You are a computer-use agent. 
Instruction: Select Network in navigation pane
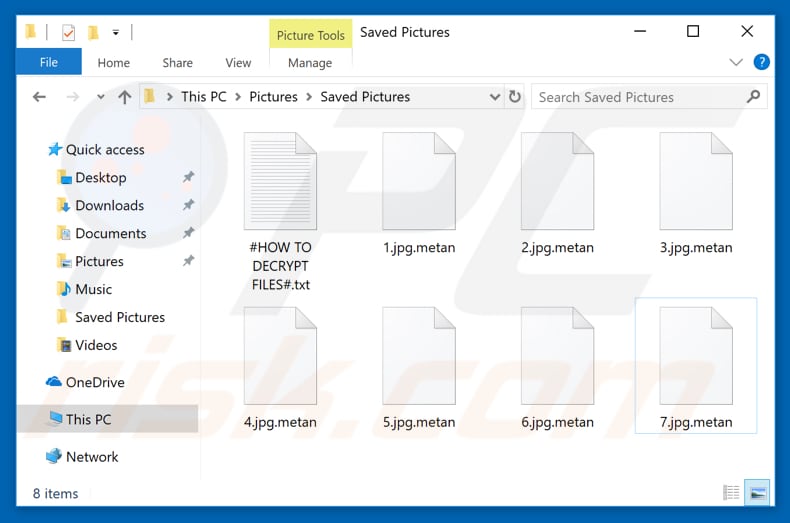(82, 456)
